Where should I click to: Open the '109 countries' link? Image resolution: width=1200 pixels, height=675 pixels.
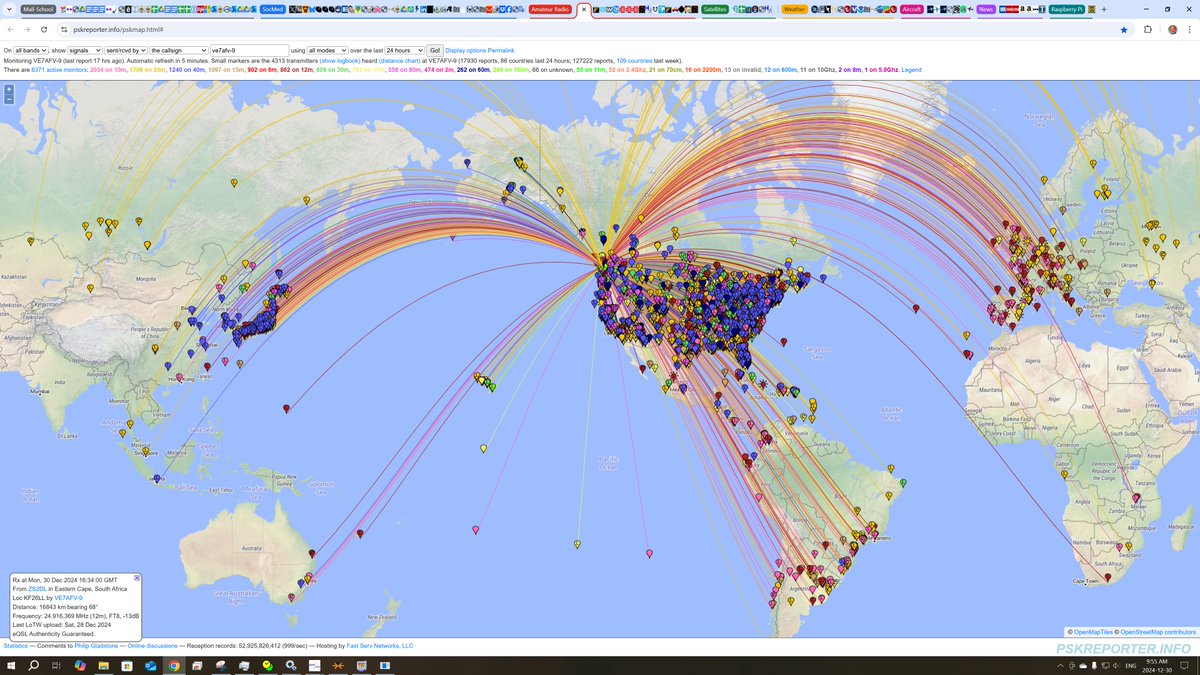pos(633,60)
